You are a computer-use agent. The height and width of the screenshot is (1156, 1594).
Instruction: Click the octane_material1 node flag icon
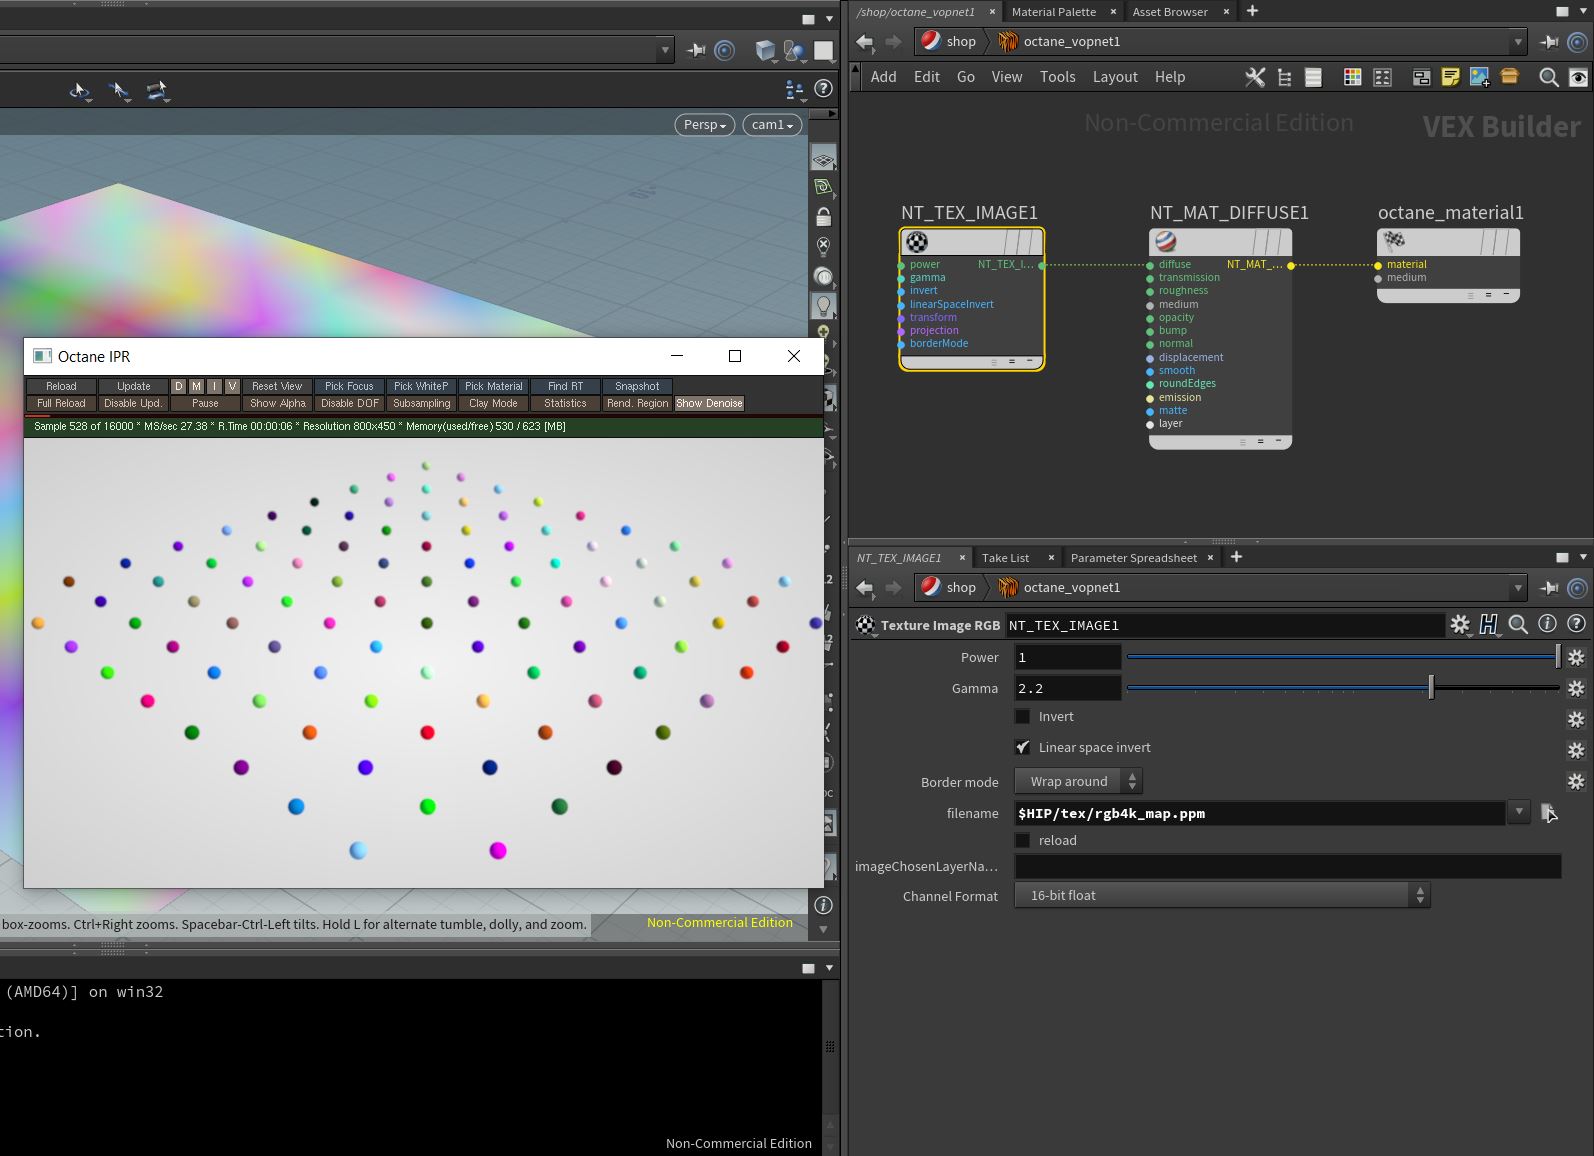1394,241
